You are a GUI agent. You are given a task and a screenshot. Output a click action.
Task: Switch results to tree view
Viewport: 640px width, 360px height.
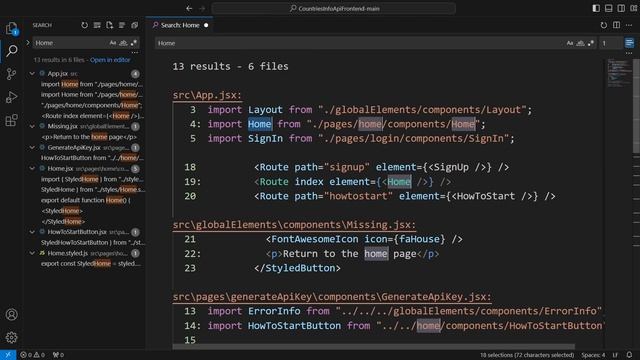[122, 25]
